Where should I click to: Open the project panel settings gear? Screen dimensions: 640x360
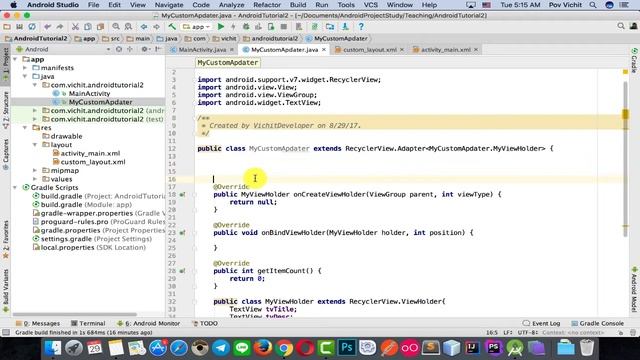click(144, 49)
